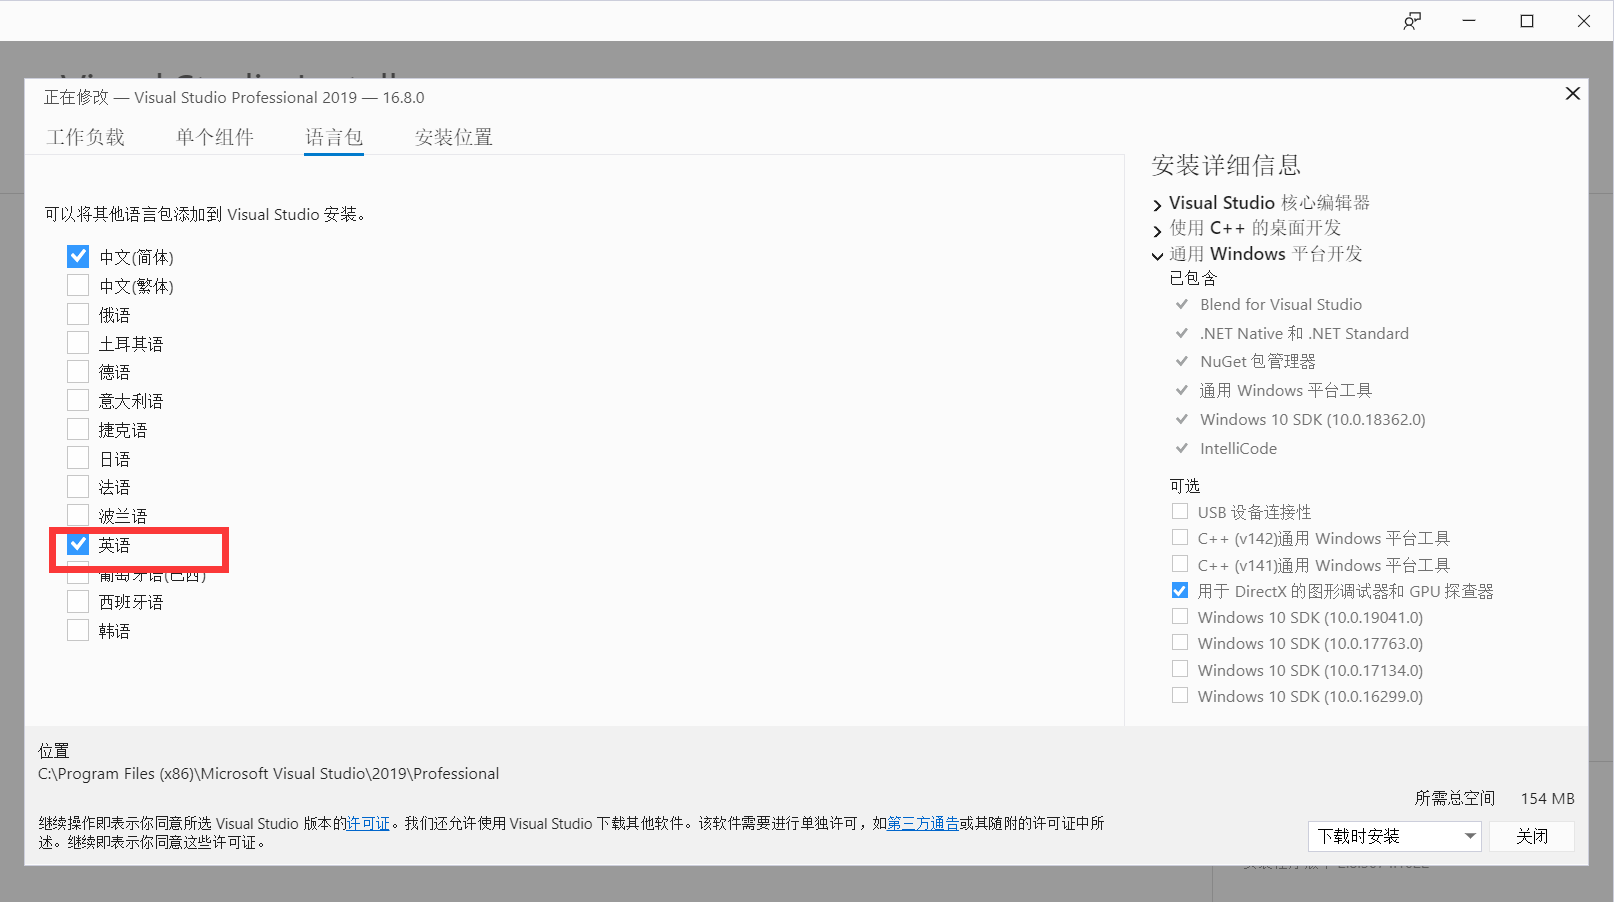Select Windows 10 SDK (10.0.17134.0) checkbox
This screenshot has width=1614, height=902.
click(x=1180, y=670)
